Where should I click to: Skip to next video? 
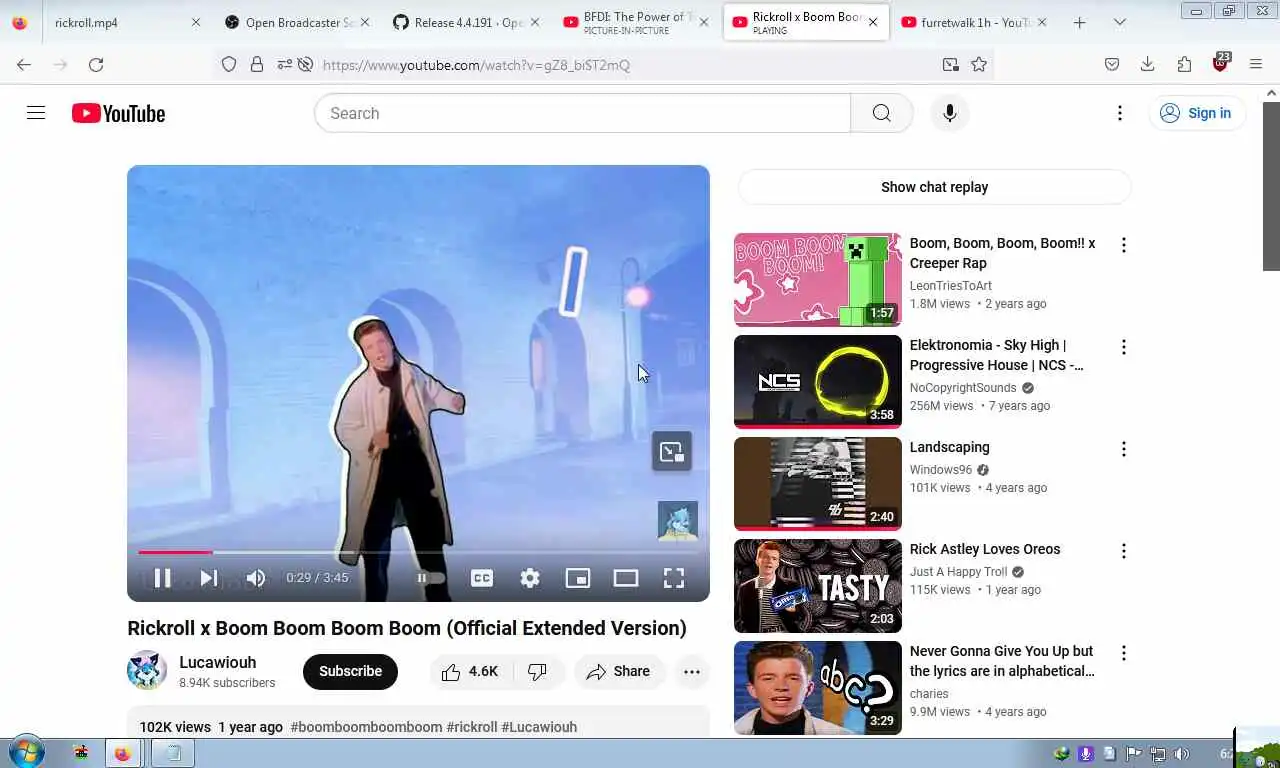[208, 578]
